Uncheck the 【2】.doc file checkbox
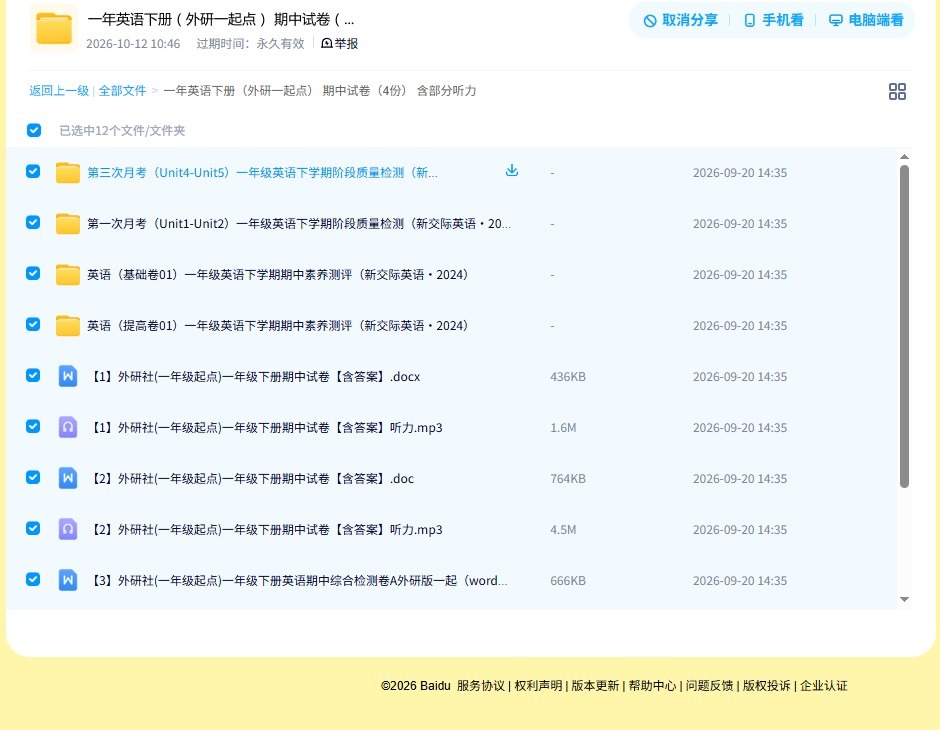This screenshot has height=730, width=940. (x=33, y=477)
